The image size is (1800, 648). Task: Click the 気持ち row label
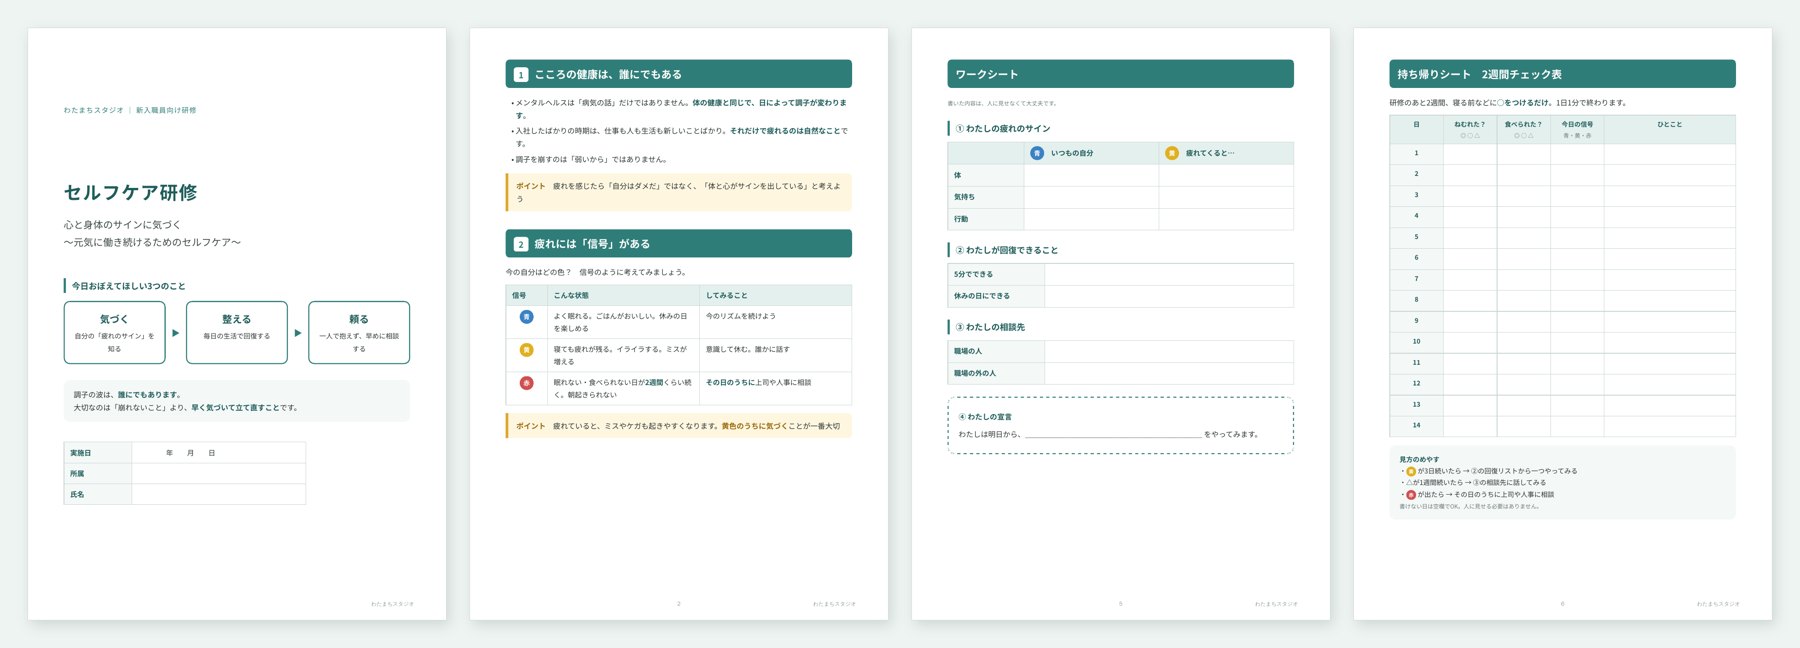coord(986,197)
